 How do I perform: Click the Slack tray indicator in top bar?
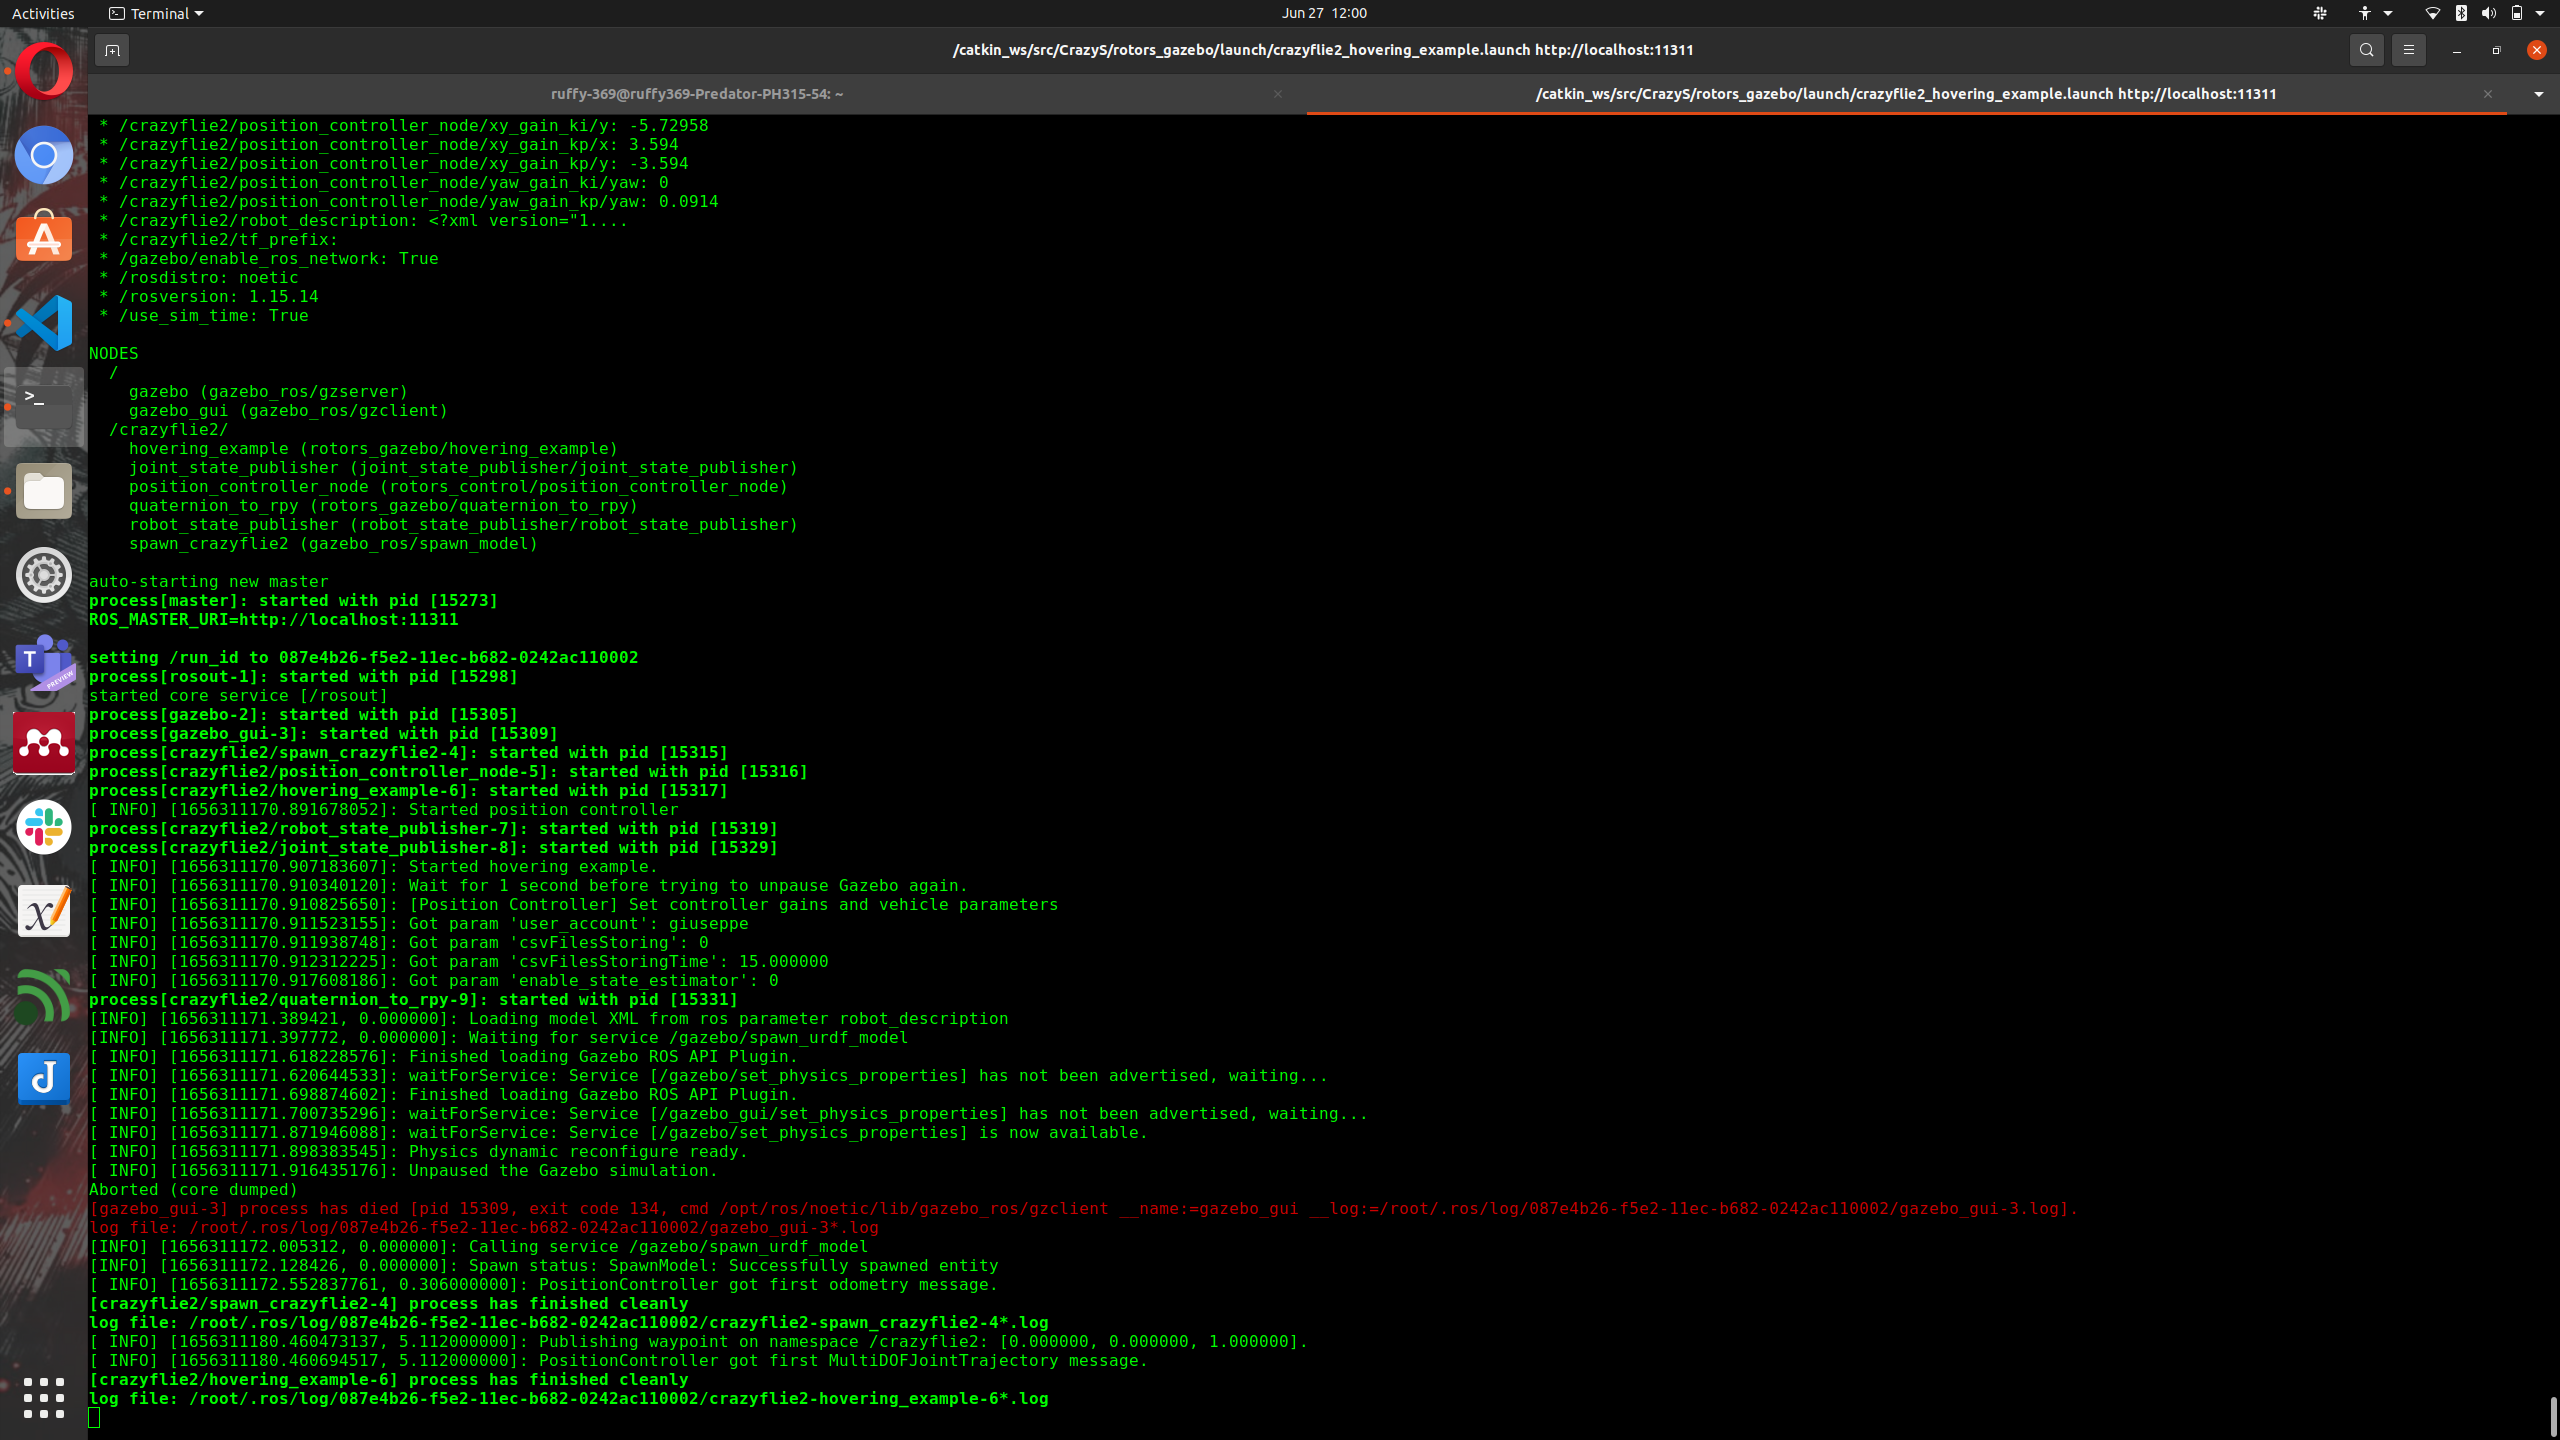point(2320,13)
